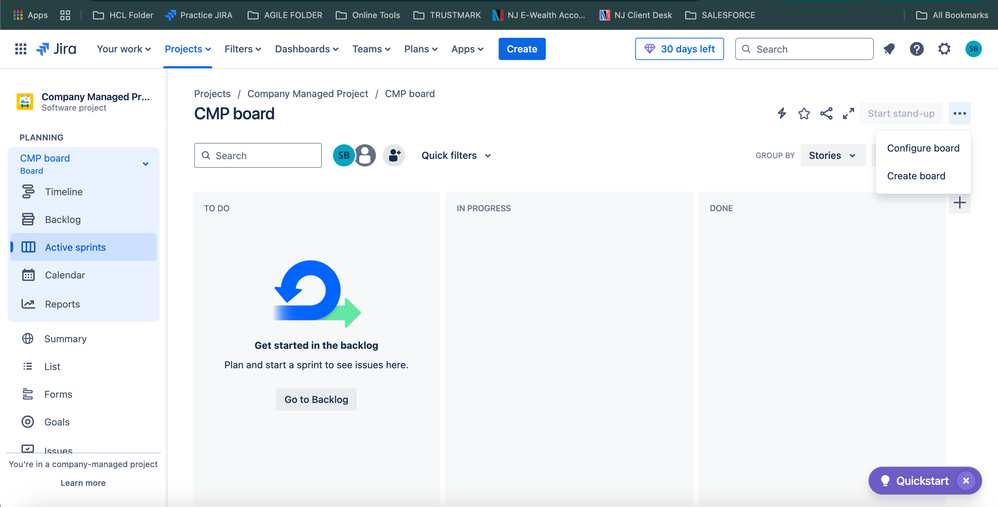The height and width of the screenshot is (507, 998).
Task: Open the SB profile avatar in top bar
Action: pos(973,49)
